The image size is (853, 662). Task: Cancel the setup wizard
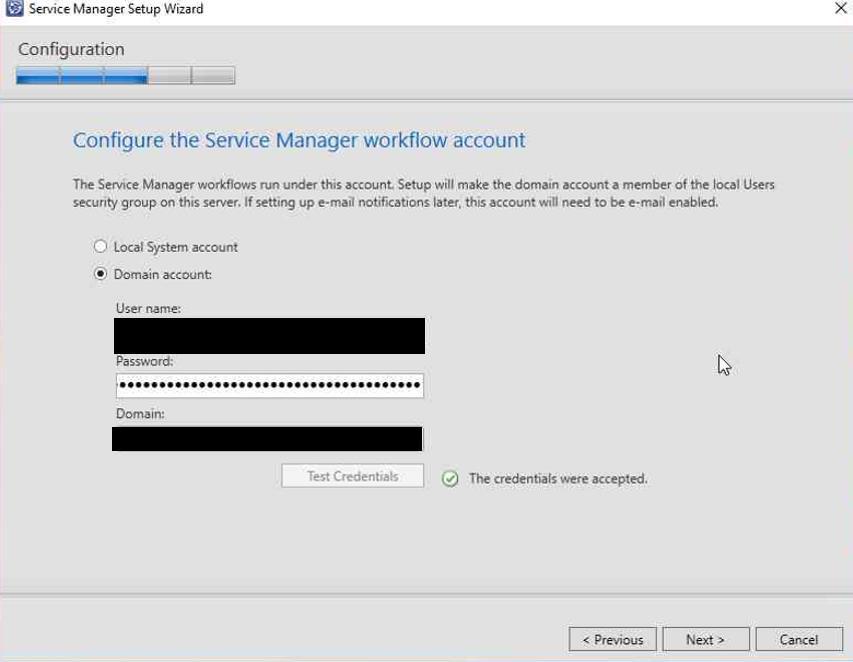[799, 639]
